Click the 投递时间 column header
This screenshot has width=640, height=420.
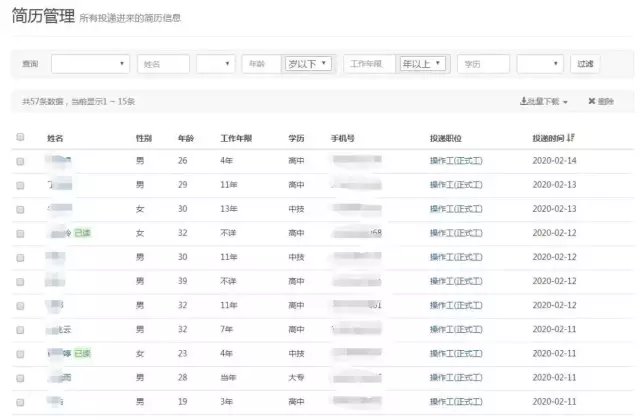[552, 137]
